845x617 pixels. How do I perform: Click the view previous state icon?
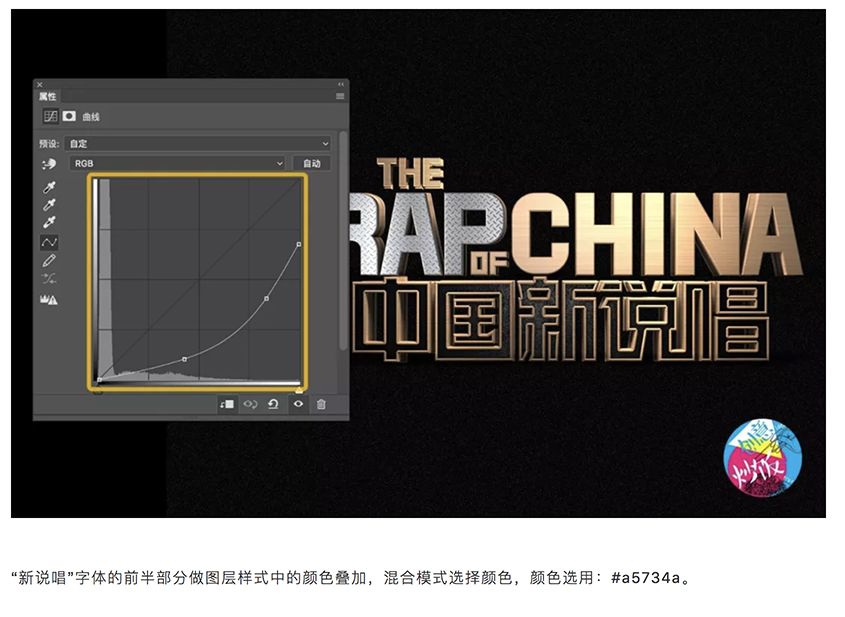click(250, 404)
